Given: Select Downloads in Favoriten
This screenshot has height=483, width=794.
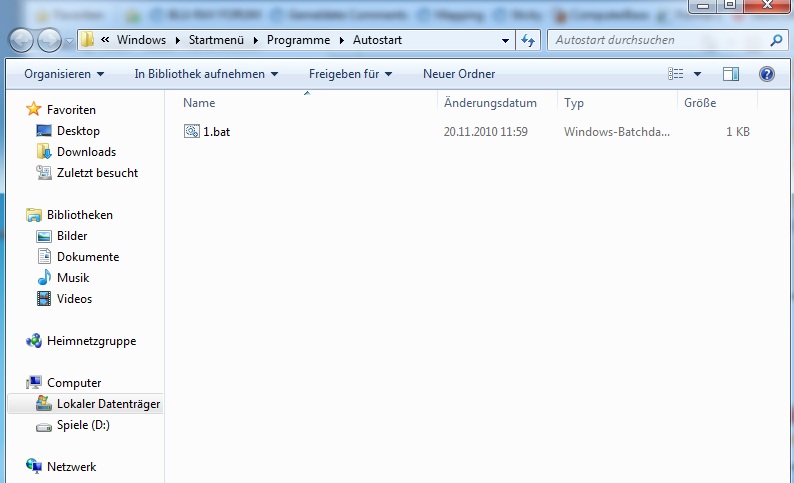Looking at the screenshot, I should (86, 152).
